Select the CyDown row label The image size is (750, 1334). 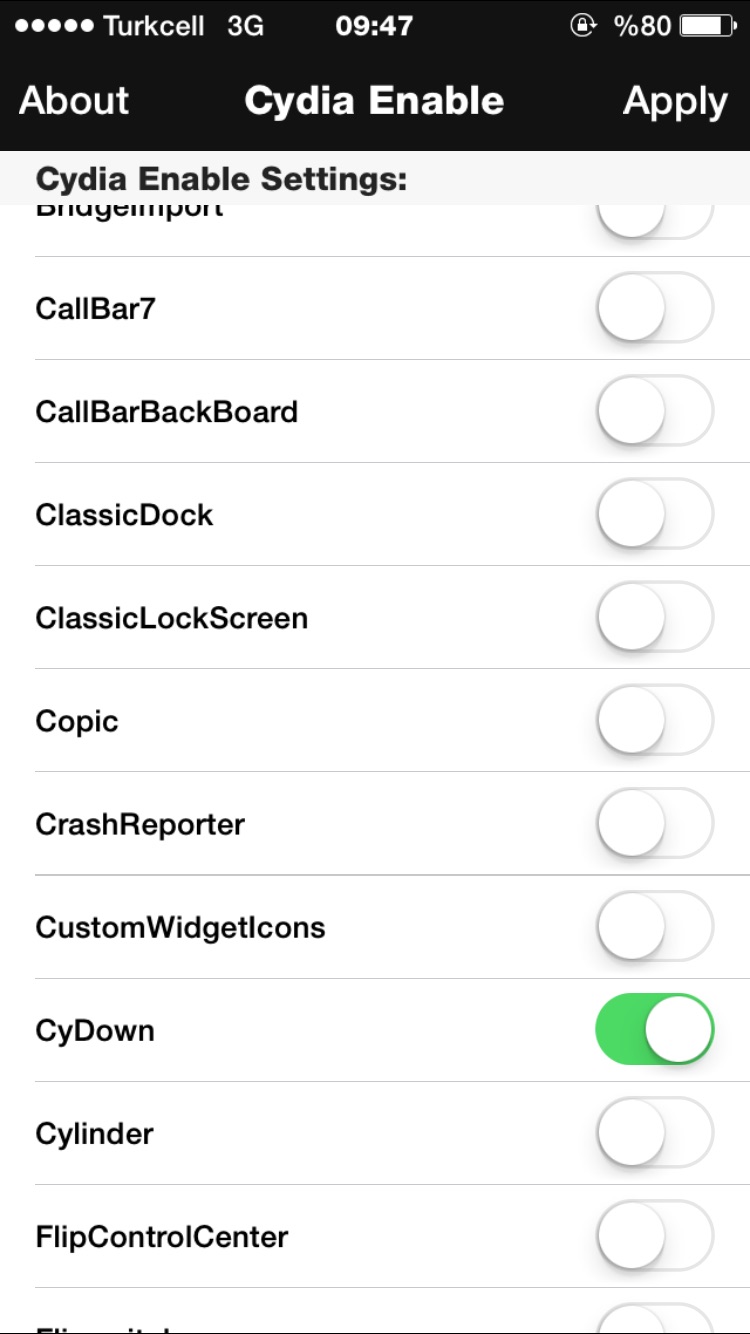tap(95, 1031)
